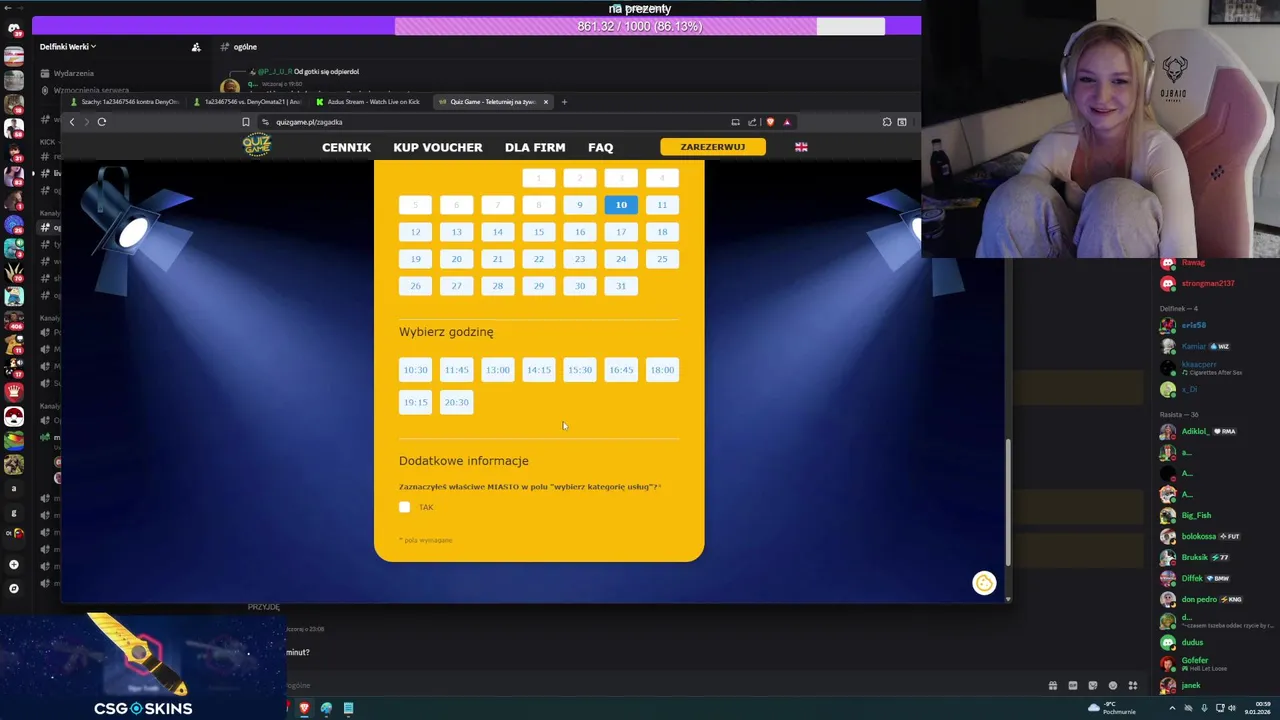Image resolution: width=1280 pixels, height=720 pixels.
Task: Click Brave Rewards triangle icon
Action: (x=787, y=122)
